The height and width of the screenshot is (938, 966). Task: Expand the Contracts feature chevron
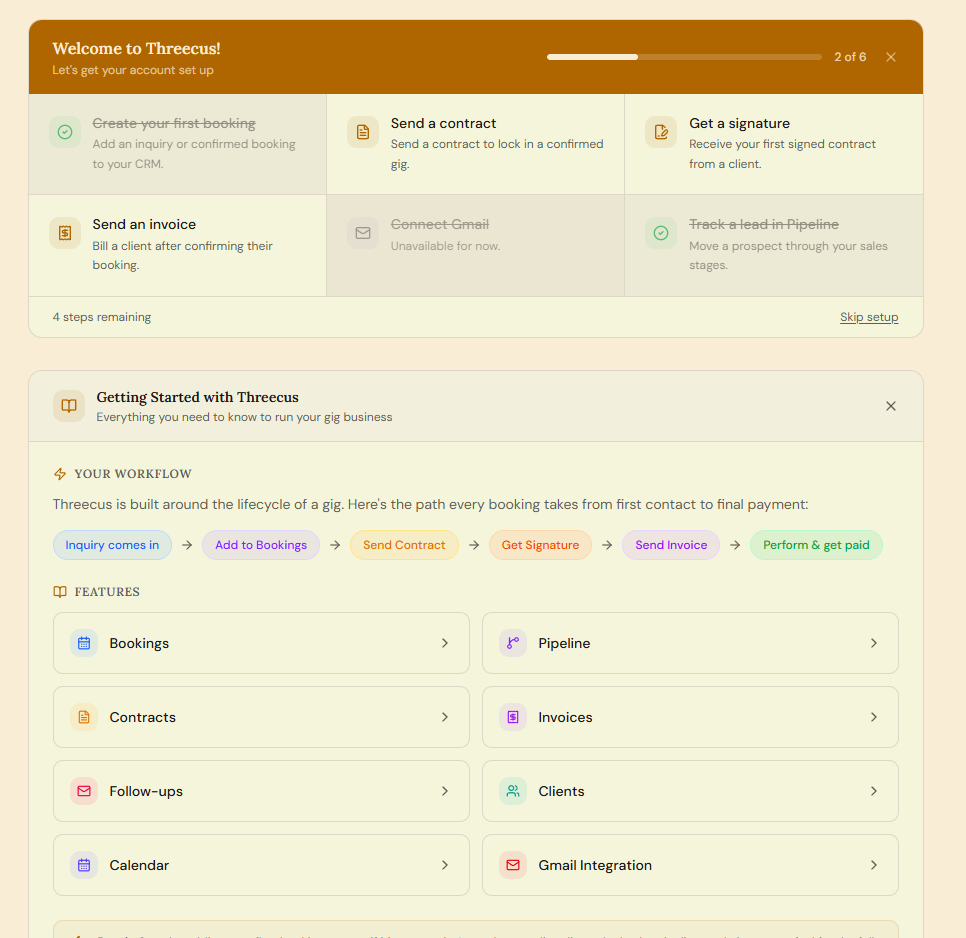(x=445, y=717)
